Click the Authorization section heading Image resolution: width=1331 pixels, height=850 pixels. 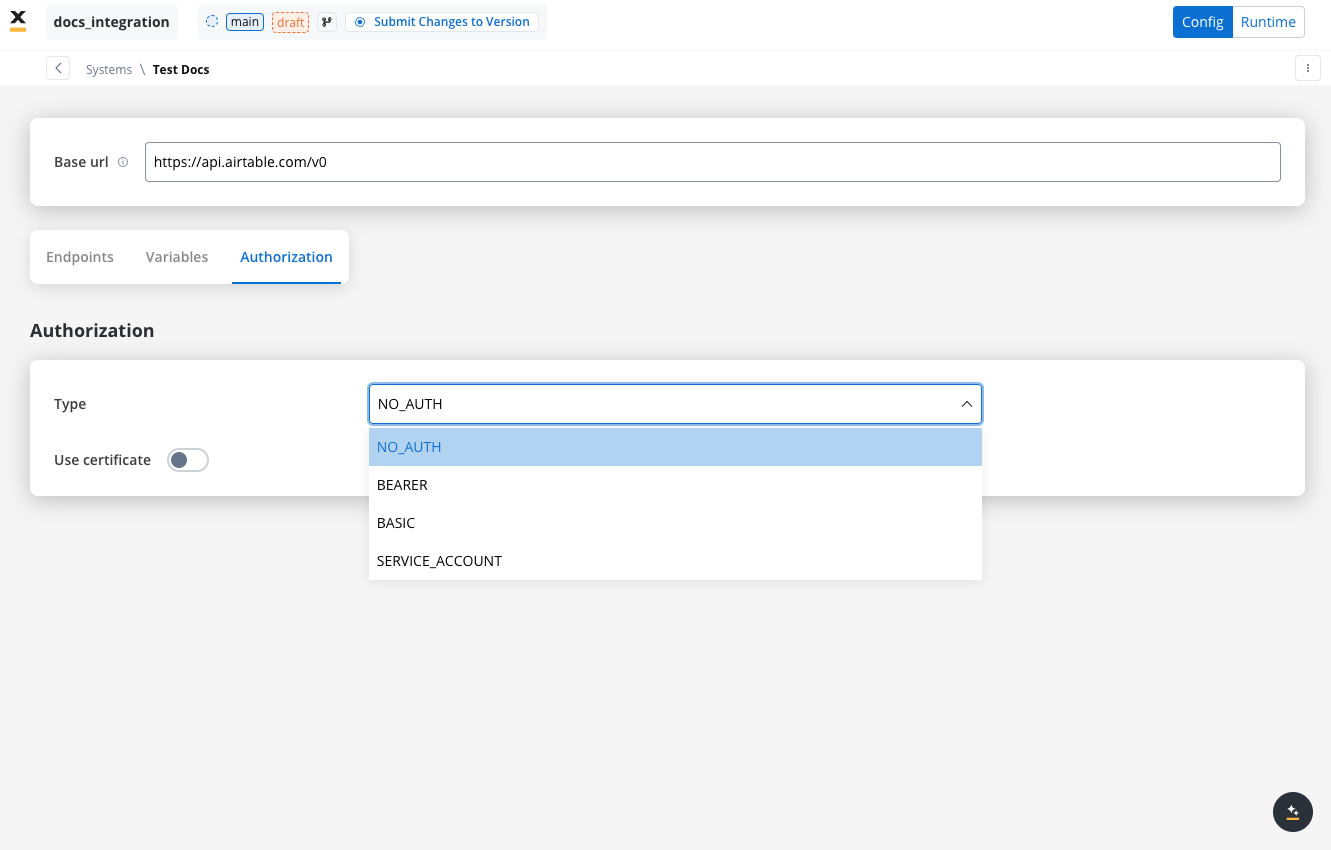click(92, 331)
